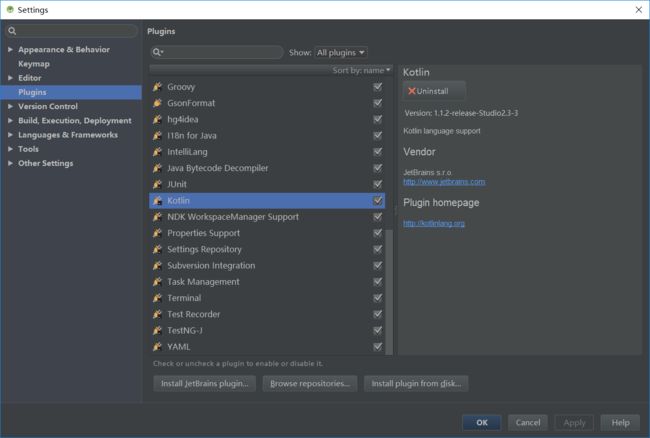Screen dimensions: 650x438
Task: Click the I18n for Java plugin icon
Action: [x=157, y=136]
